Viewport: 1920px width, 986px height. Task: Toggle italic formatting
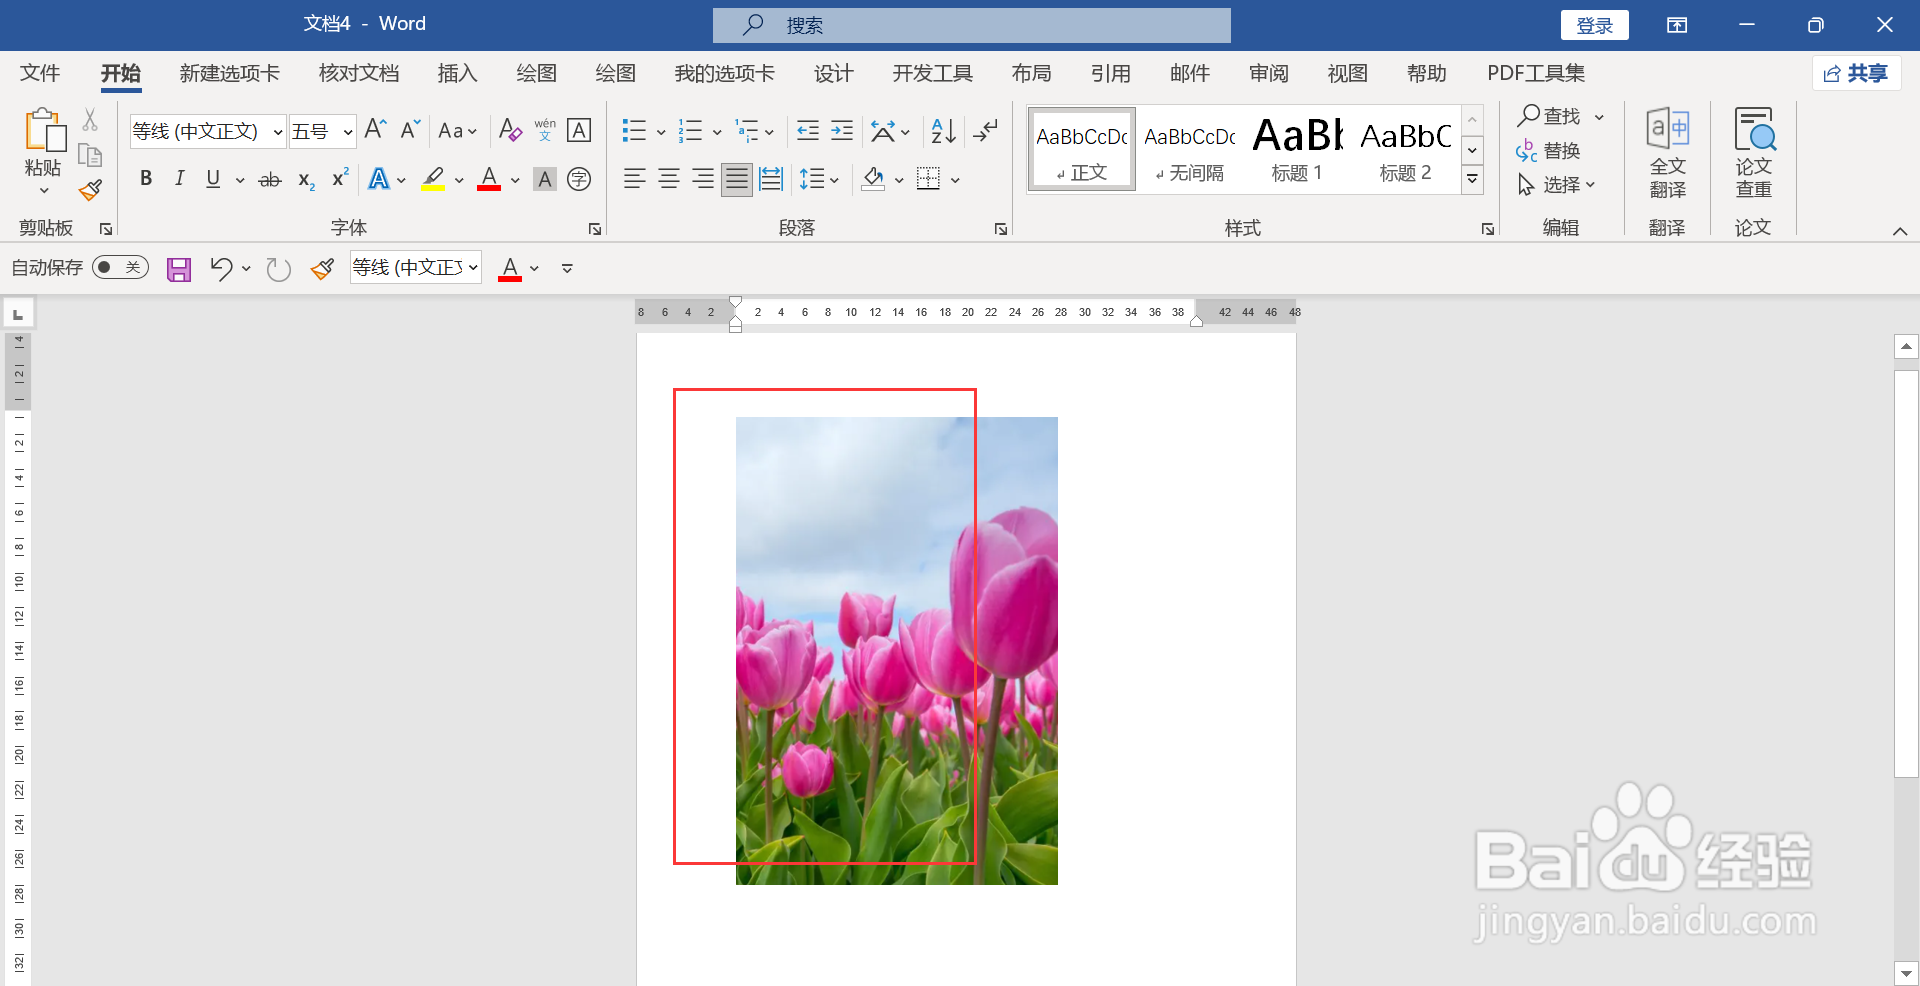click(180, 179)
